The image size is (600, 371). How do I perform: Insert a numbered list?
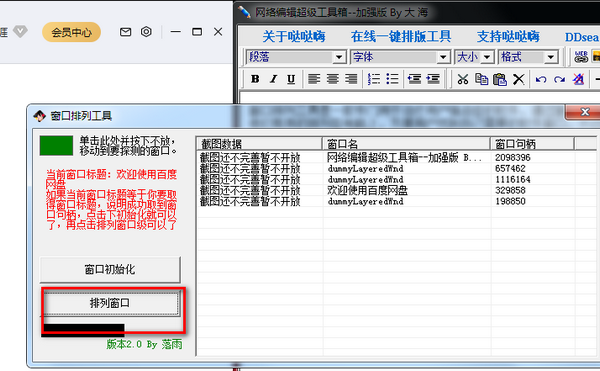point(373,79)
